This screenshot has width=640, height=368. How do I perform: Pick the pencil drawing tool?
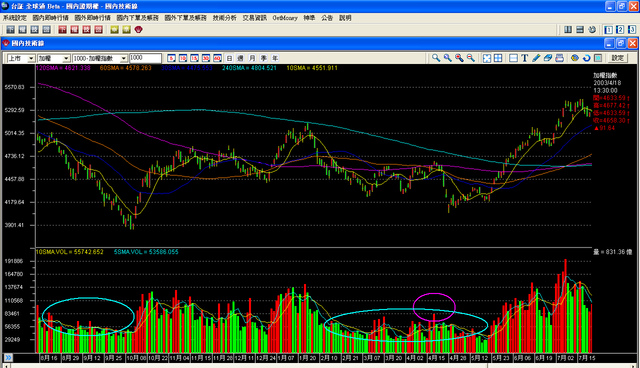click(536, 58)
